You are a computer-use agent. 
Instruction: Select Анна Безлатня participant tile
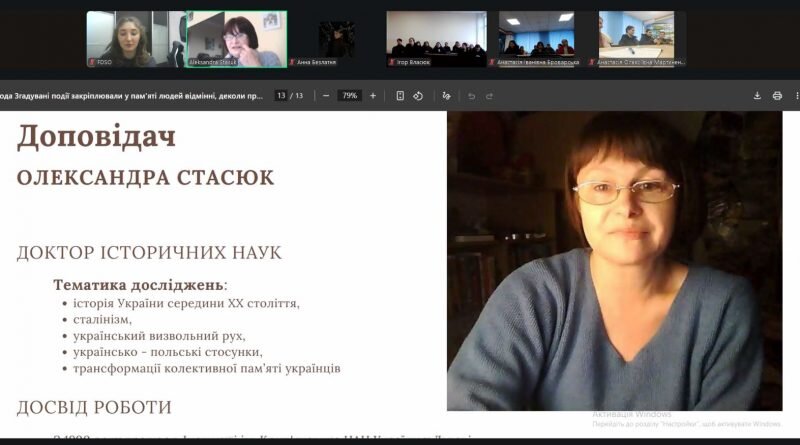tap(336, 39)
